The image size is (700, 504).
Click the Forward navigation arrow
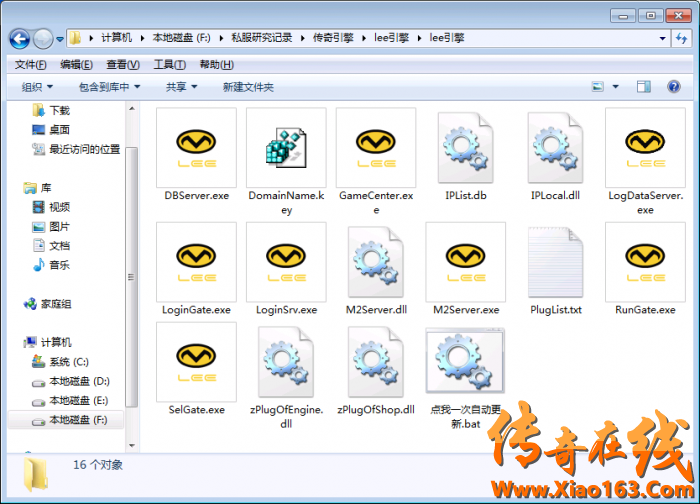tap(43, 39)
